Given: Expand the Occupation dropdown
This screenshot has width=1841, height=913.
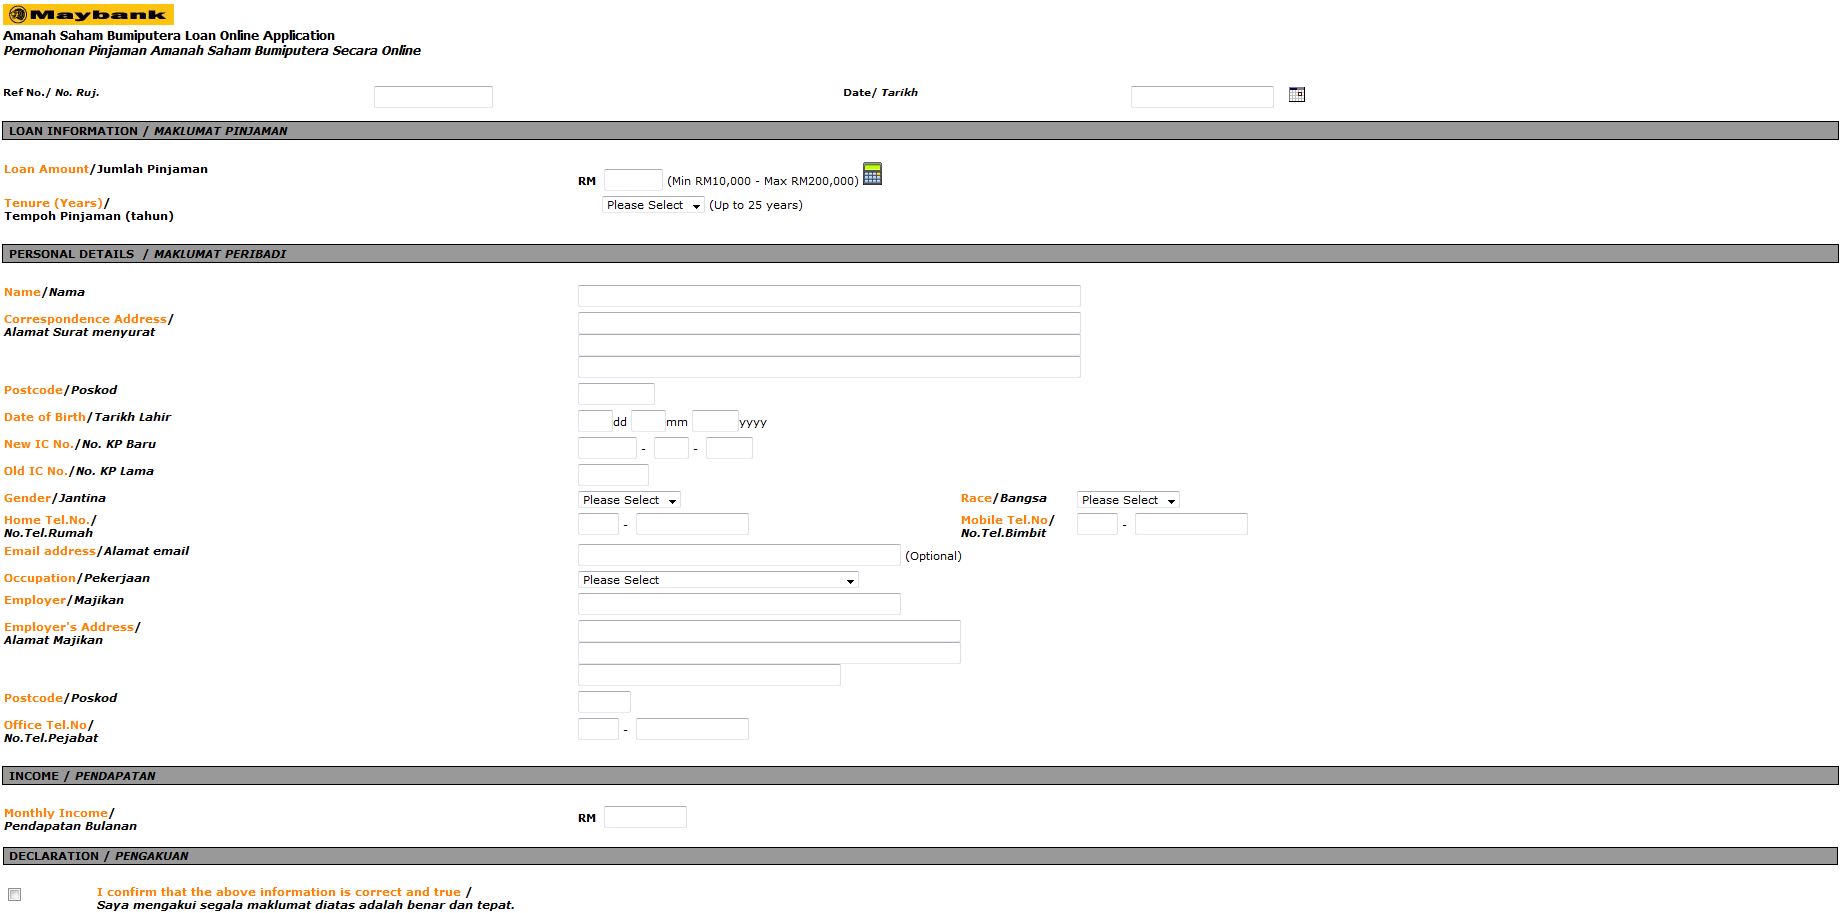Looking at the screenshot, I should pos(717,580).
